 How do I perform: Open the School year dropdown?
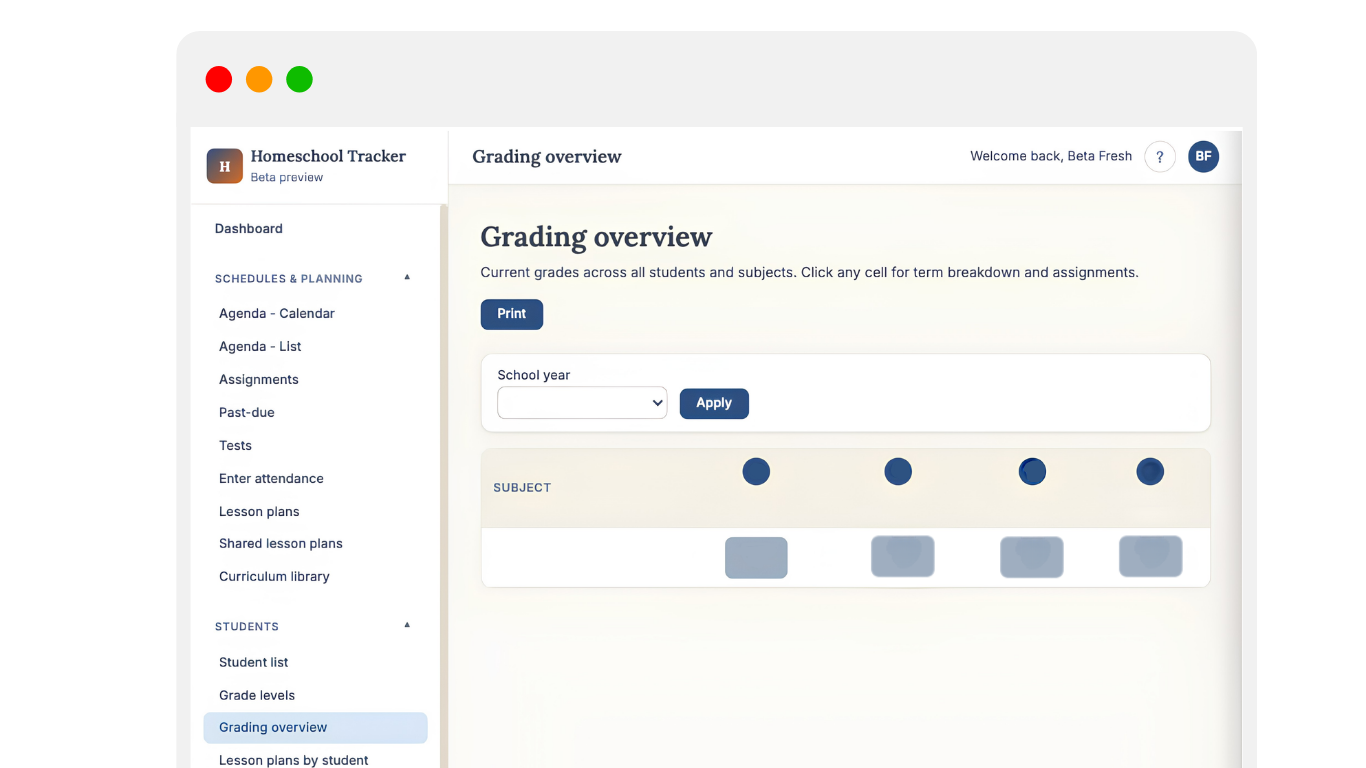(582, 403)
